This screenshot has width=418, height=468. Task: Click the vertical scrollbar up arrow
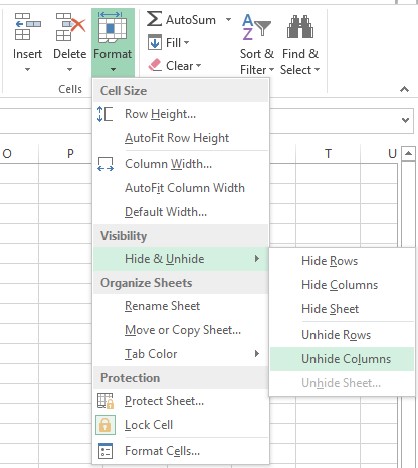point(408,154)
